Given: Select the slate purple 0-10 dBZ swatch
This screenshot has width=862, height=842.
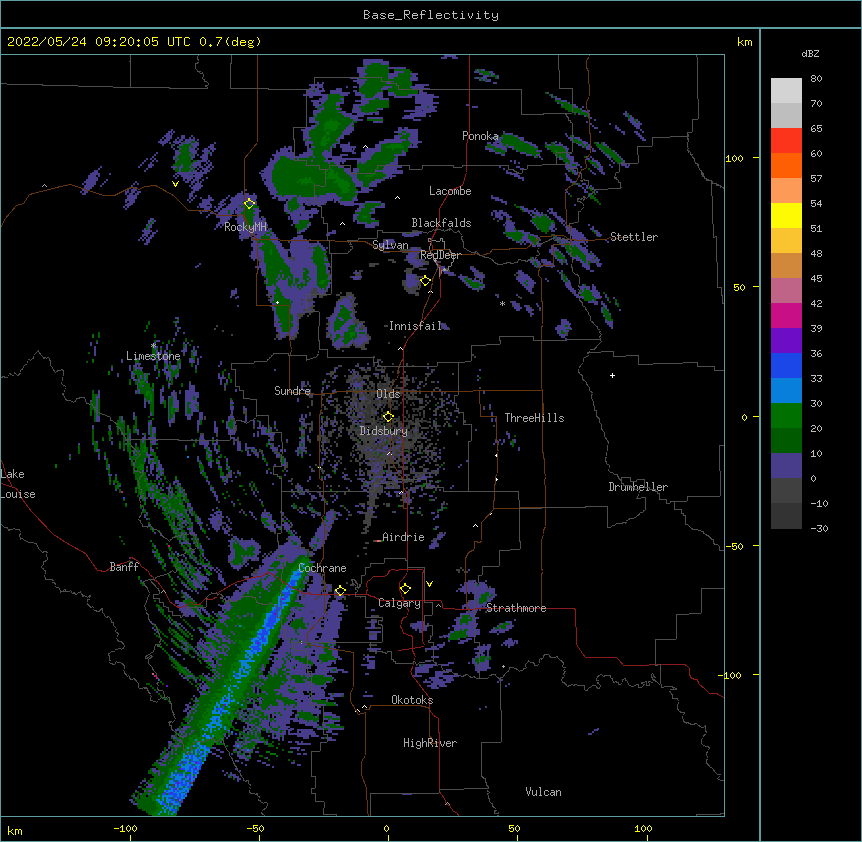Looking at the screenshot, I should (x=786, y=466).
